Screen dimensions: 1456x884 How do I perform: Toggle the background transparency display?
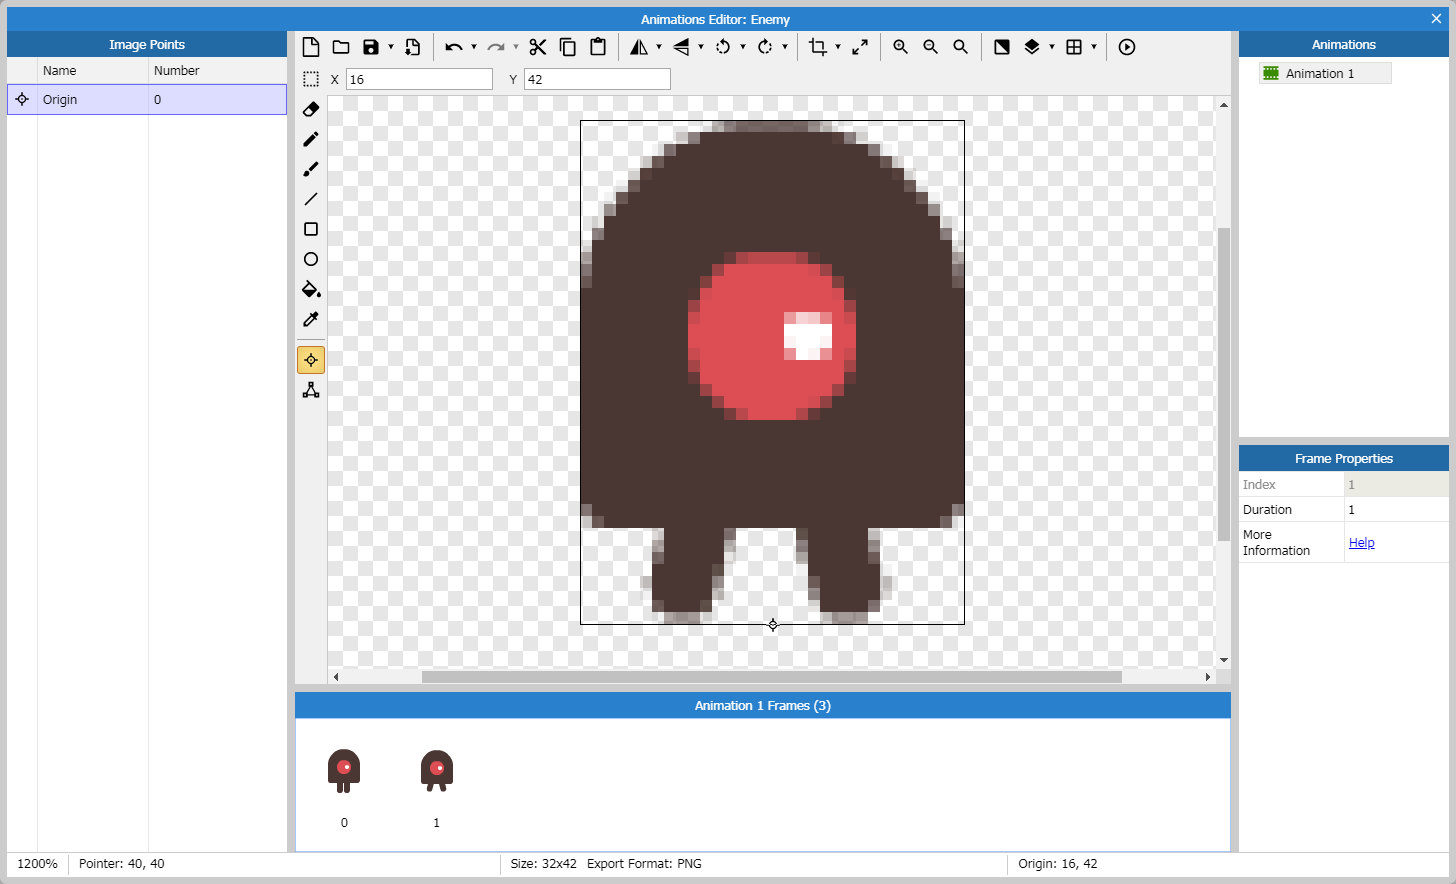[x=1001, y=47]
